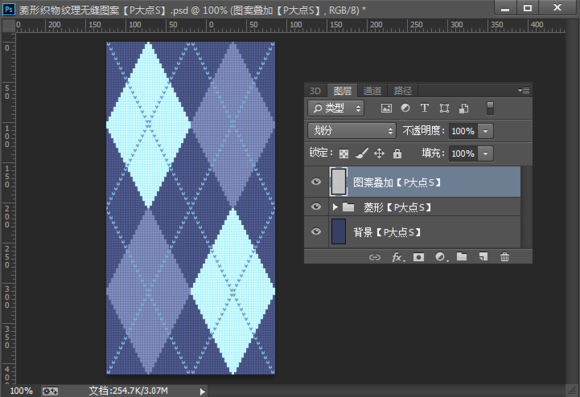580x397 pixels.
Task: Switch to the 路径 tab
Action: pyautogui.click(x=403, y=91)
